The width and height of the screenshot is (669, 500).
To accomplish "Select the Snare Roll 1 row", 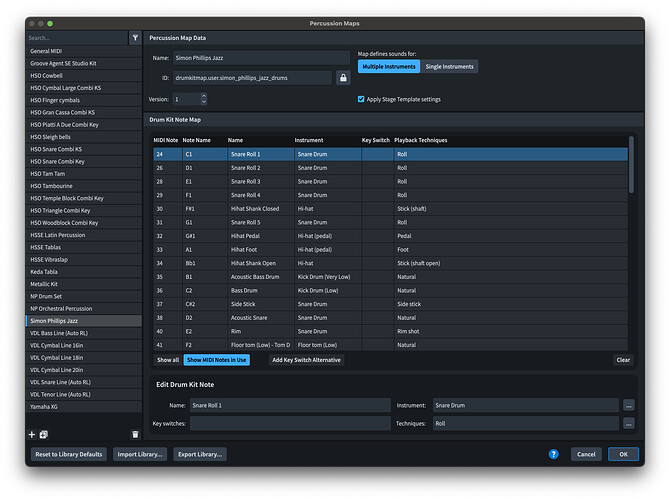I will (x=390, y=154).
